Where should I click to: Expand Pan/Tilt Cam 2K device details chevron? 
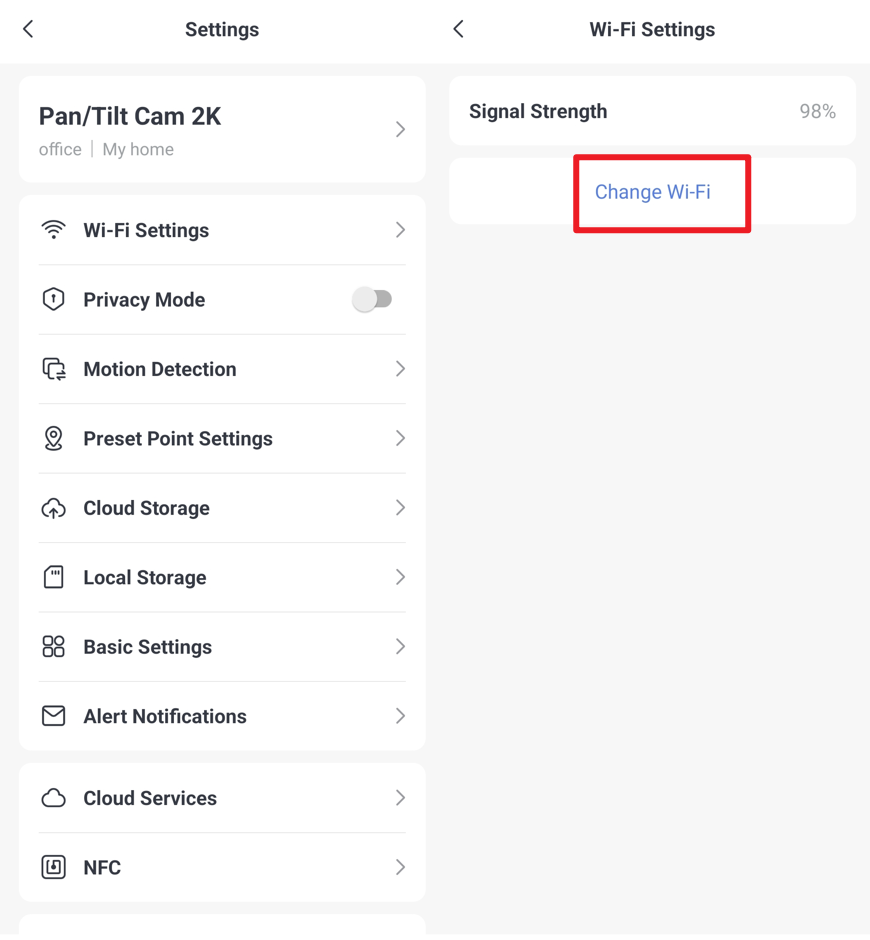coord(401,129)
